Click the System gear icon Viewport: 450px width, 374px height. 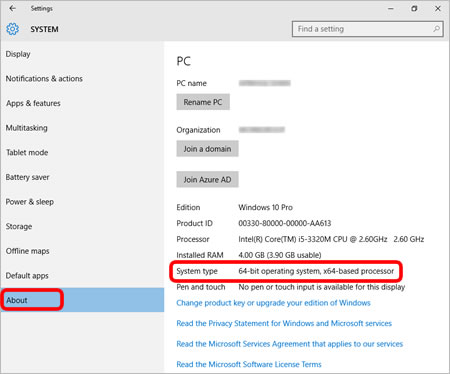[12, 29]
